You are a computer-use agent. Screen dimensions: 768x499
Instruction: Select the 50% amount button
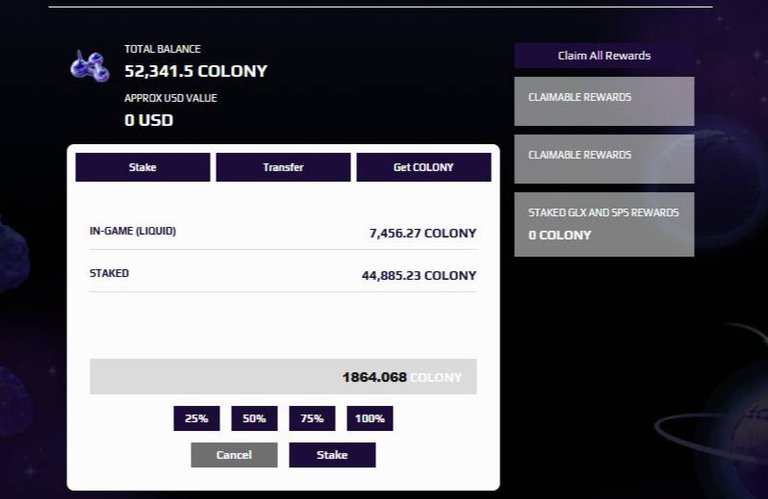tap(254, 418)
